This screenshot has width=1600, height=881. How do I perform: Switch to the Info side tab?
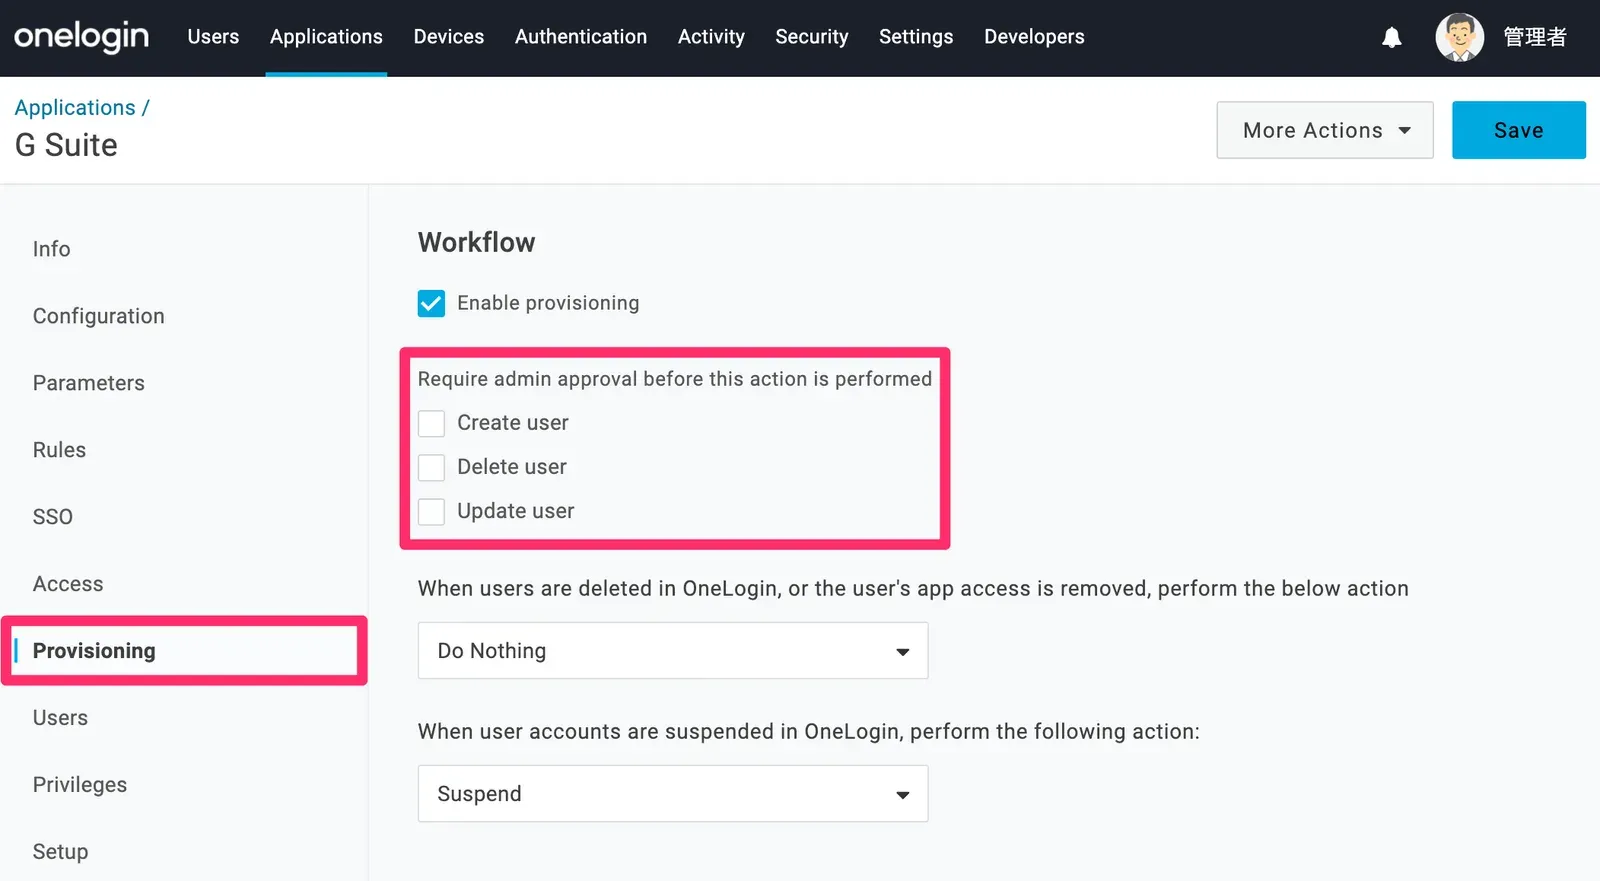click(51, 249)
